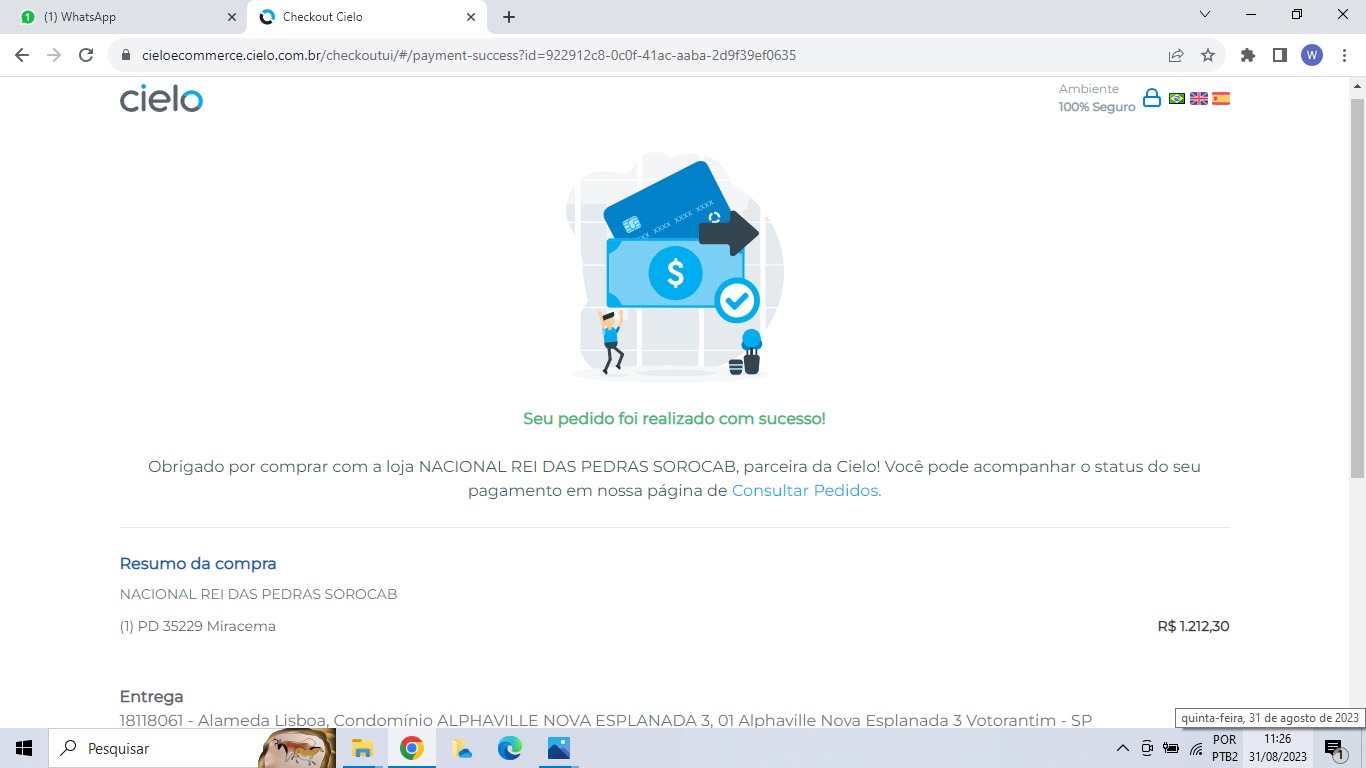Image resolution: width=1366 pixels, height=768 pixels.
Task: Show hidden system tray icons
Action: tap(1122, 748)
